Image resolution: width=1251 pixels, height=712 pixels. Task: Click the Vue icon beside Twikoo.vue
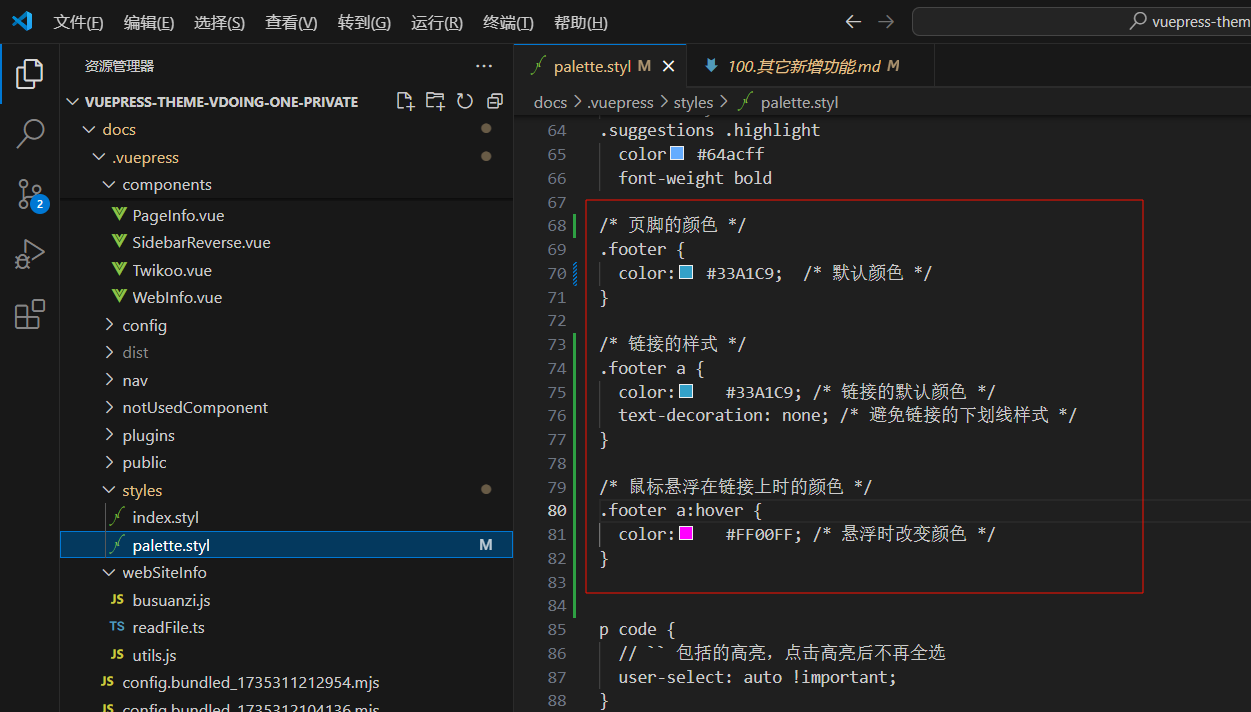pyautogui.click(x=118, y=270)
